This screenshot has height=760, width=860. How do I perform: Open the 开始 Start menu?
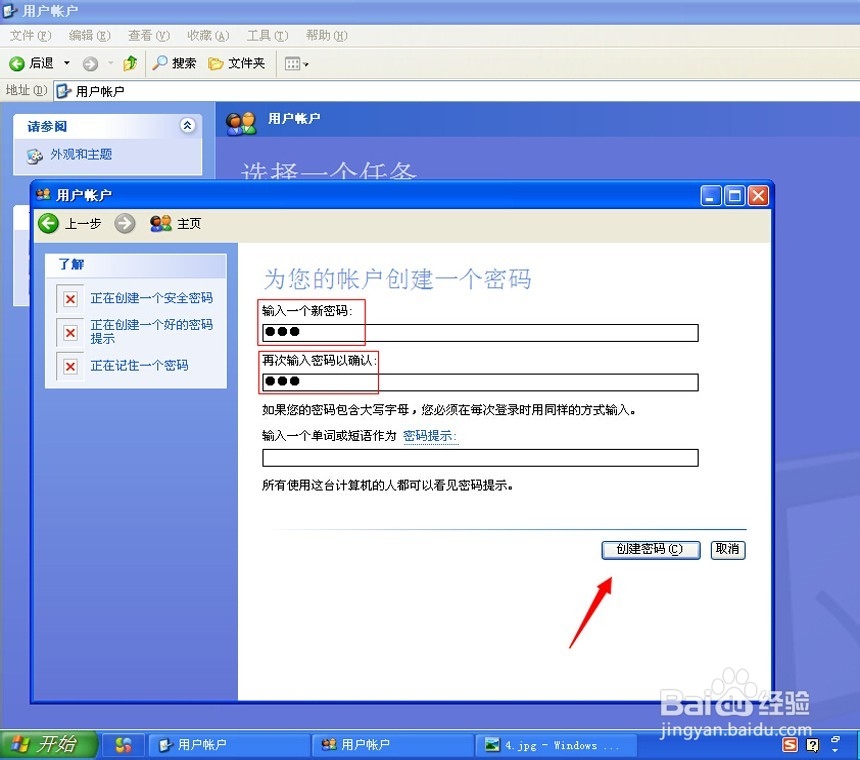[x=48, y=745]
